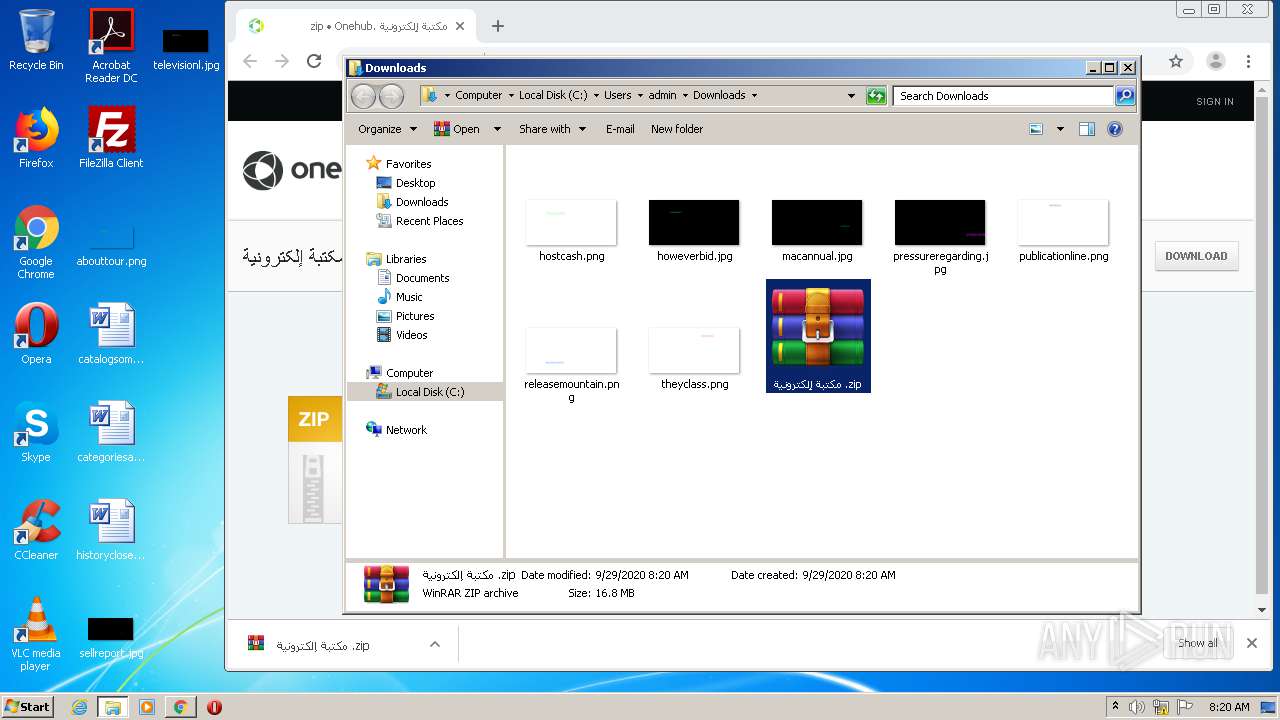Image resolution: width=1280 pixels, height=720 pixels.
Task: Click the DOWNLOAD button on Onehub page
Action: [x=1196, y=256]
